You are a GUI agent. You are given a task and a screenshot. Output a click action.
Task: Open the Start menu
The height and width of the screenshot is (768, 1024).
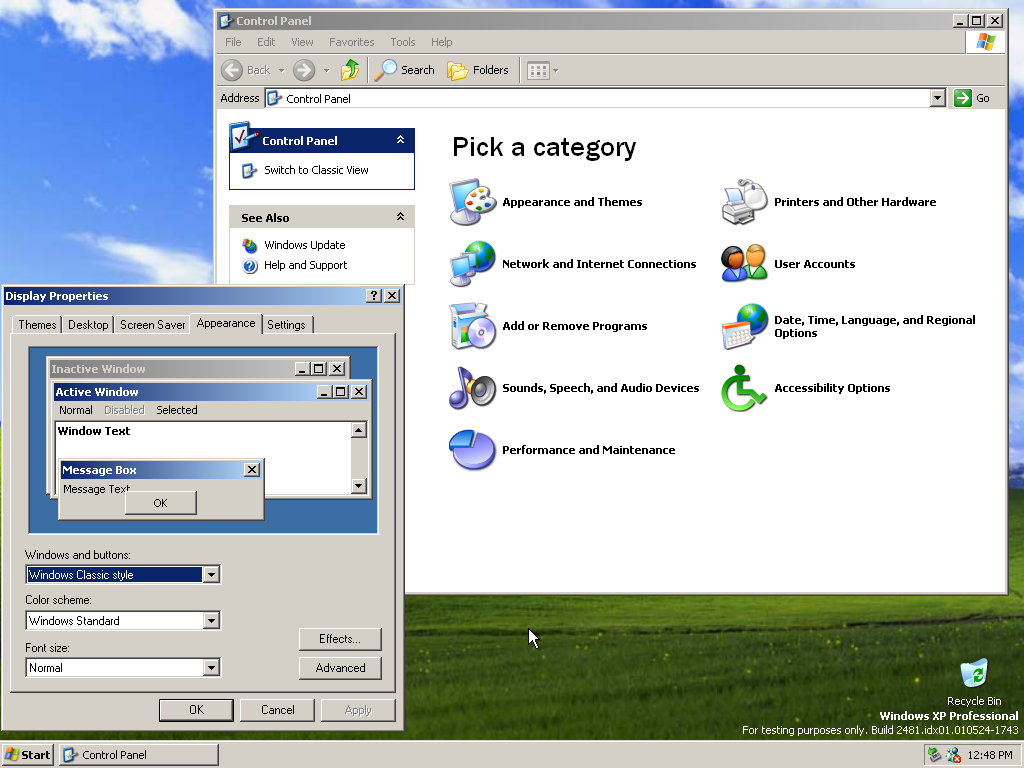coord(28,755)
